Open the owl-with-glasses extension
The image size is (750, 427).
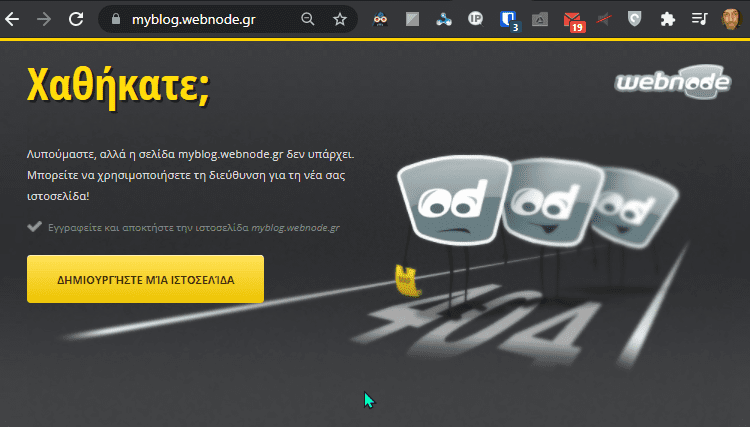[380, 19]
